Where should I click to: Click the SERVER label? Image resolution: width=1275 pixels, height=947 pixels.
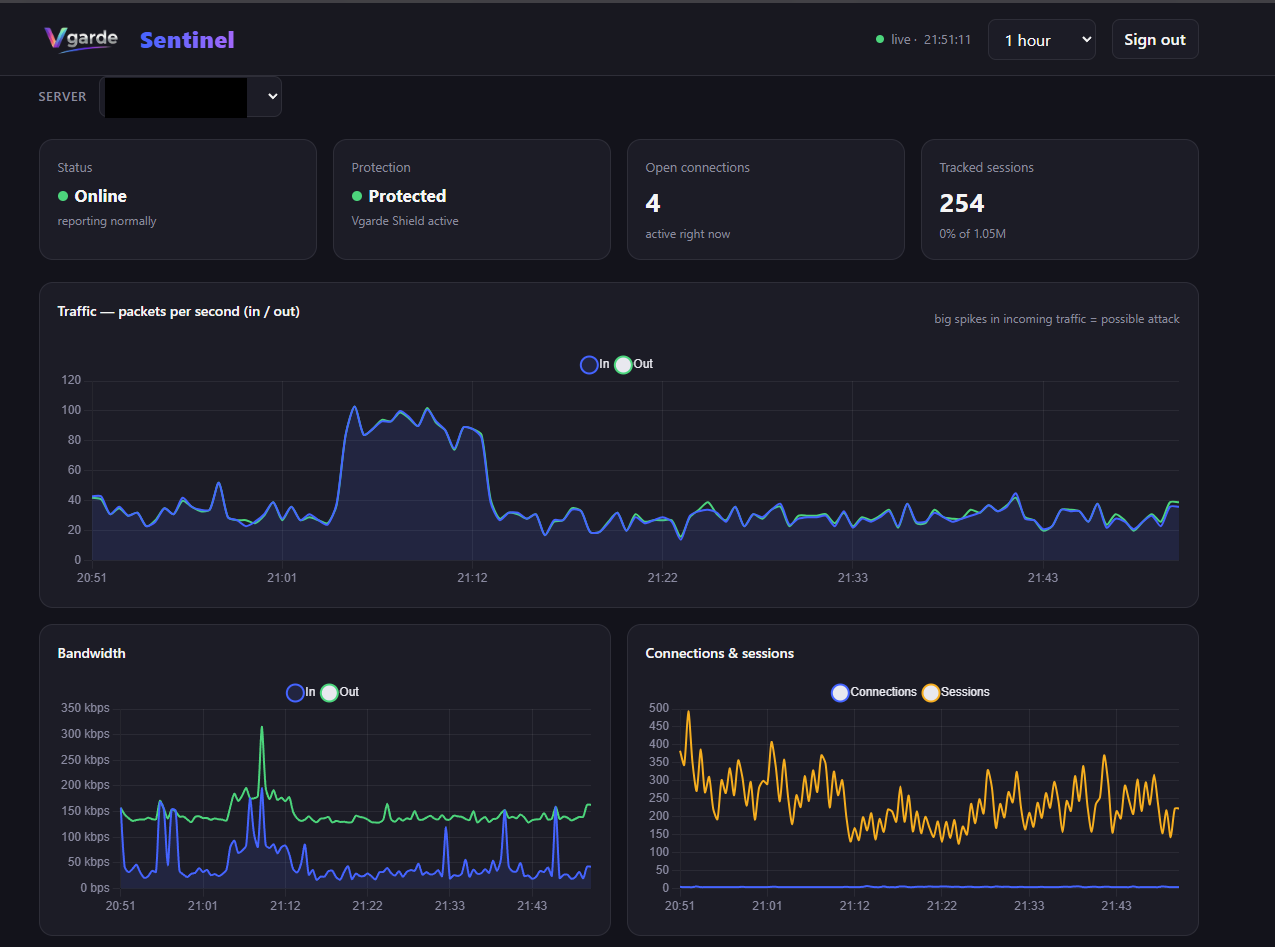63,97
